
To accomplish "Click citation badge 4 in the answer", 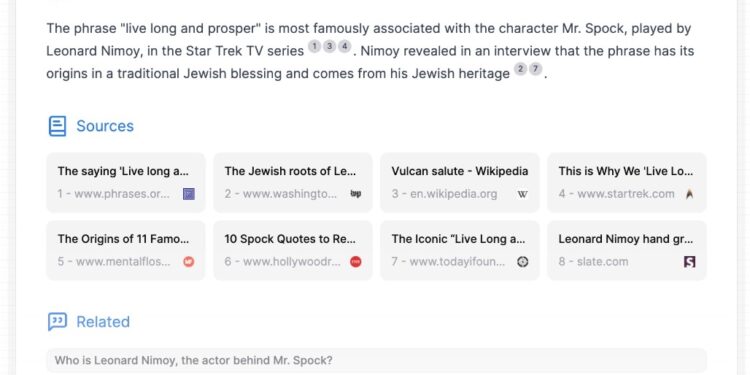I will pyautogui.click(x=344, y=46).
